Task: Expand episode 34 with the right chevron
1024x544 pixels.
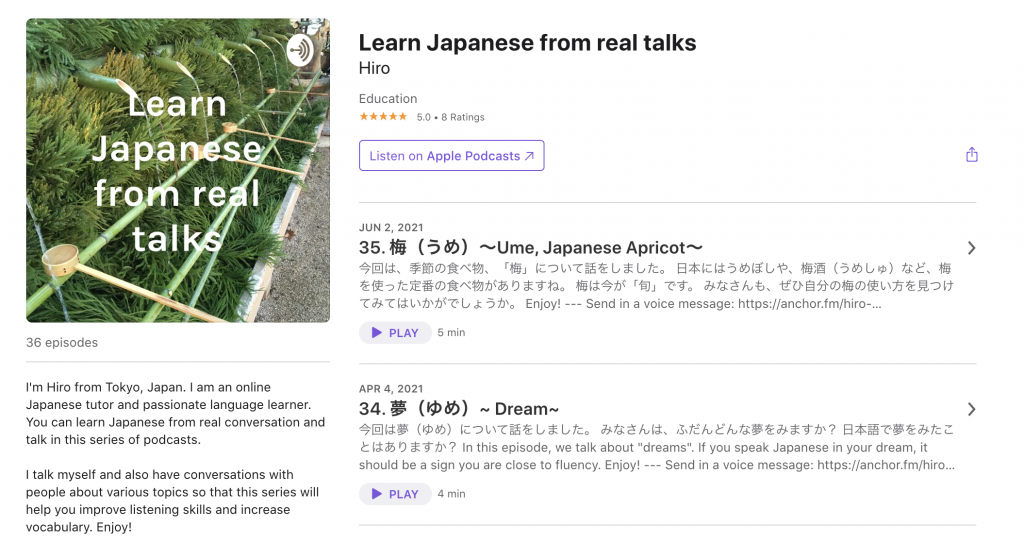Action: pos(971,409)
